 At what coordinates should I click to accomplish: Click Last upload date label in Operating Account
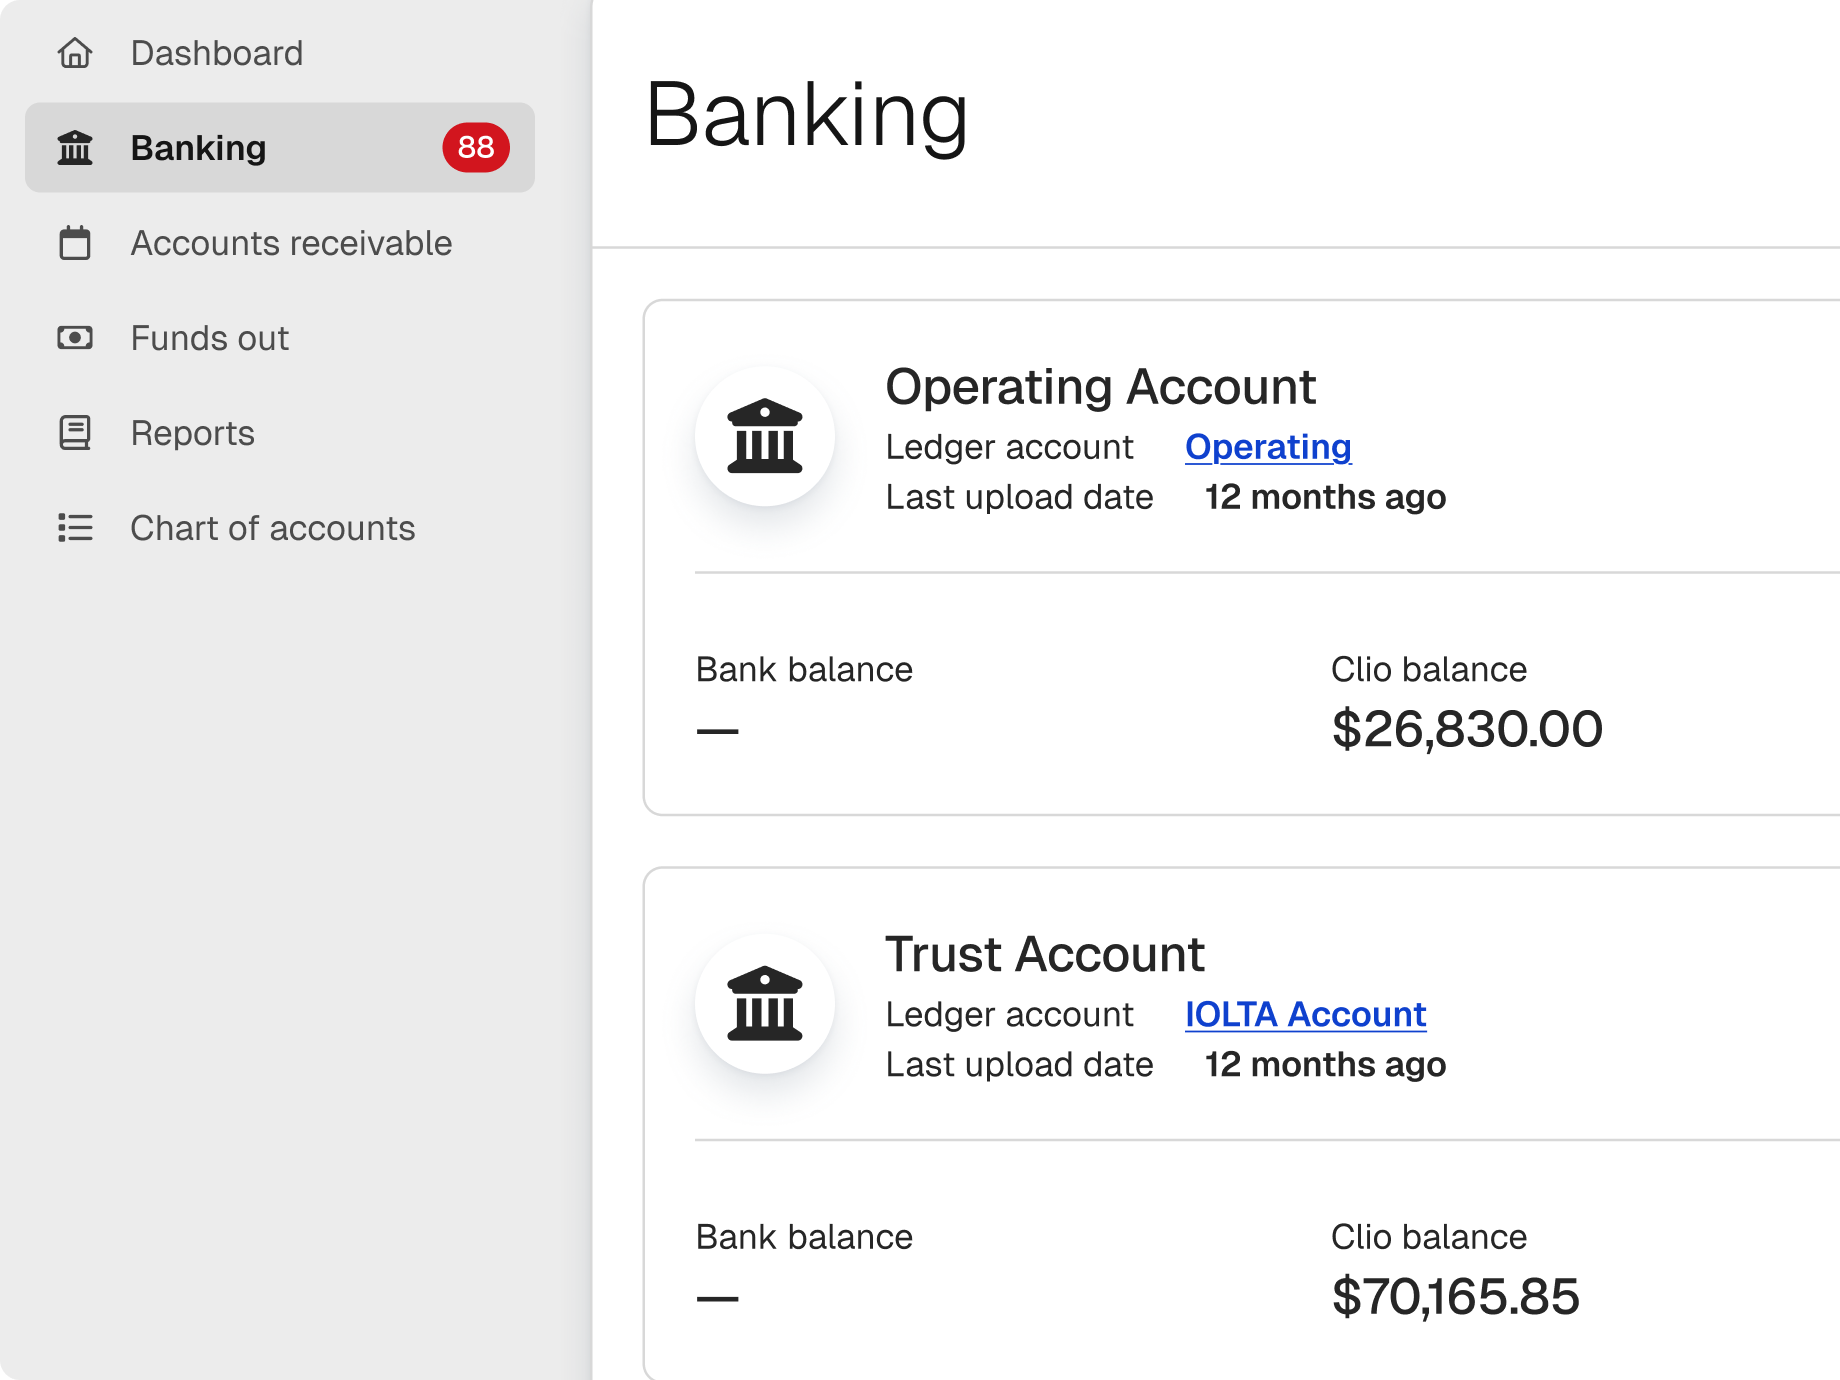[1020, 497]
